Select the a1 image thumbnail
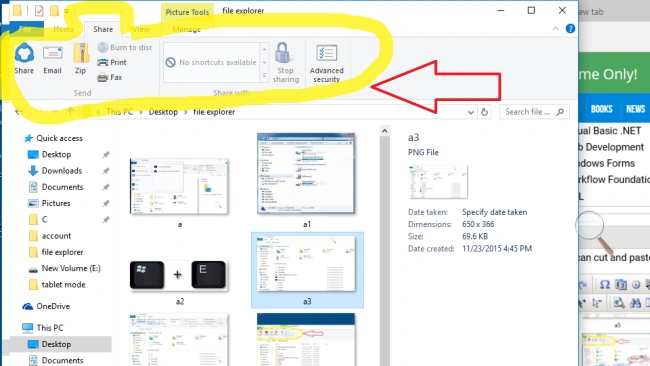This screenshot has height=366, width=650. coord(306,174)
